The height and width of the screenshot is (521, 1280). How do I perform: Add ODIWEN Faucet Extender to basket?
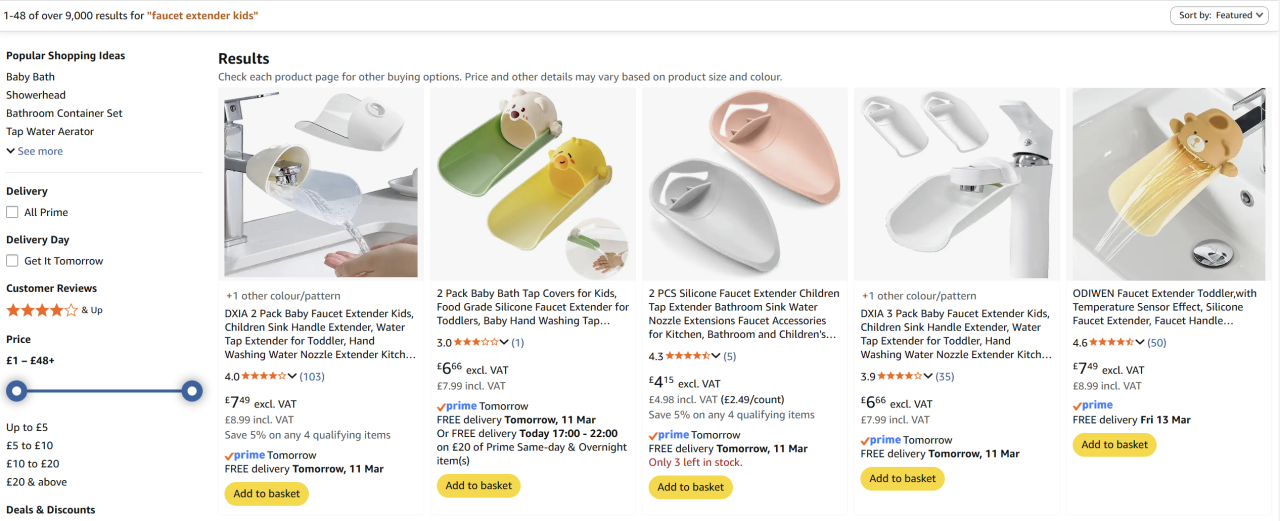(1114, 444)
